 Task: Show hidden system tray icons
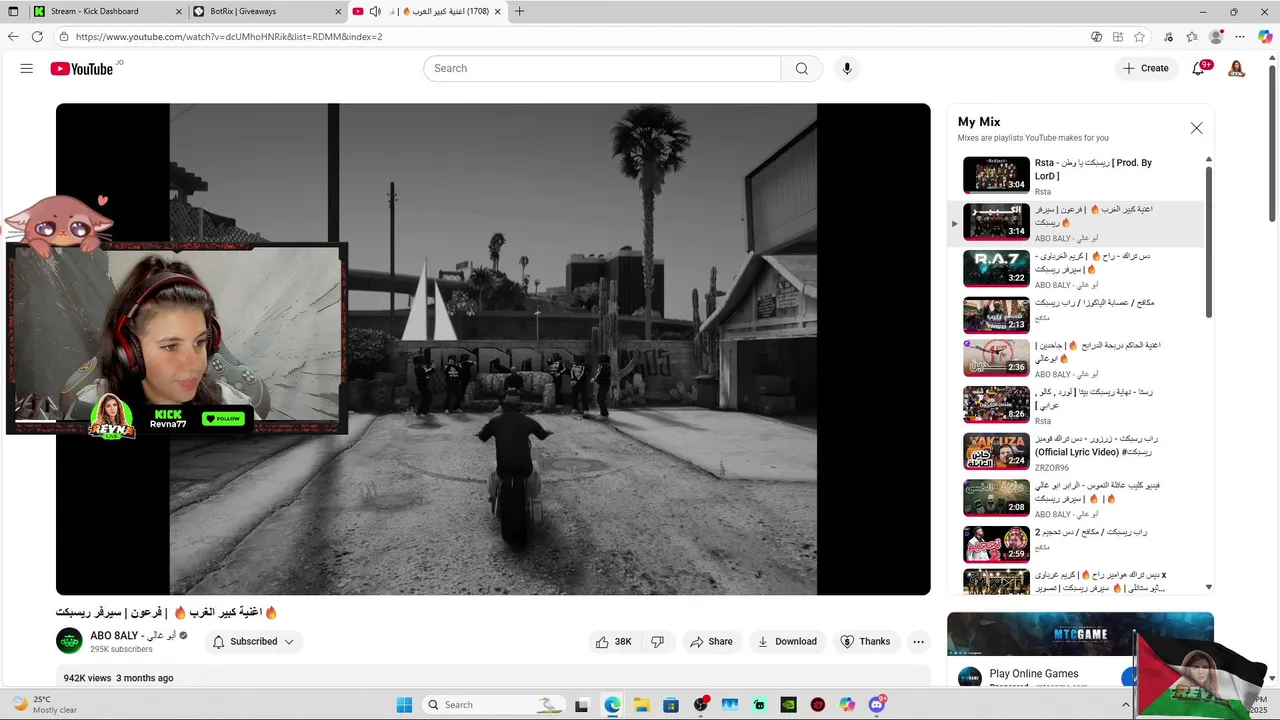(1126, 705)
